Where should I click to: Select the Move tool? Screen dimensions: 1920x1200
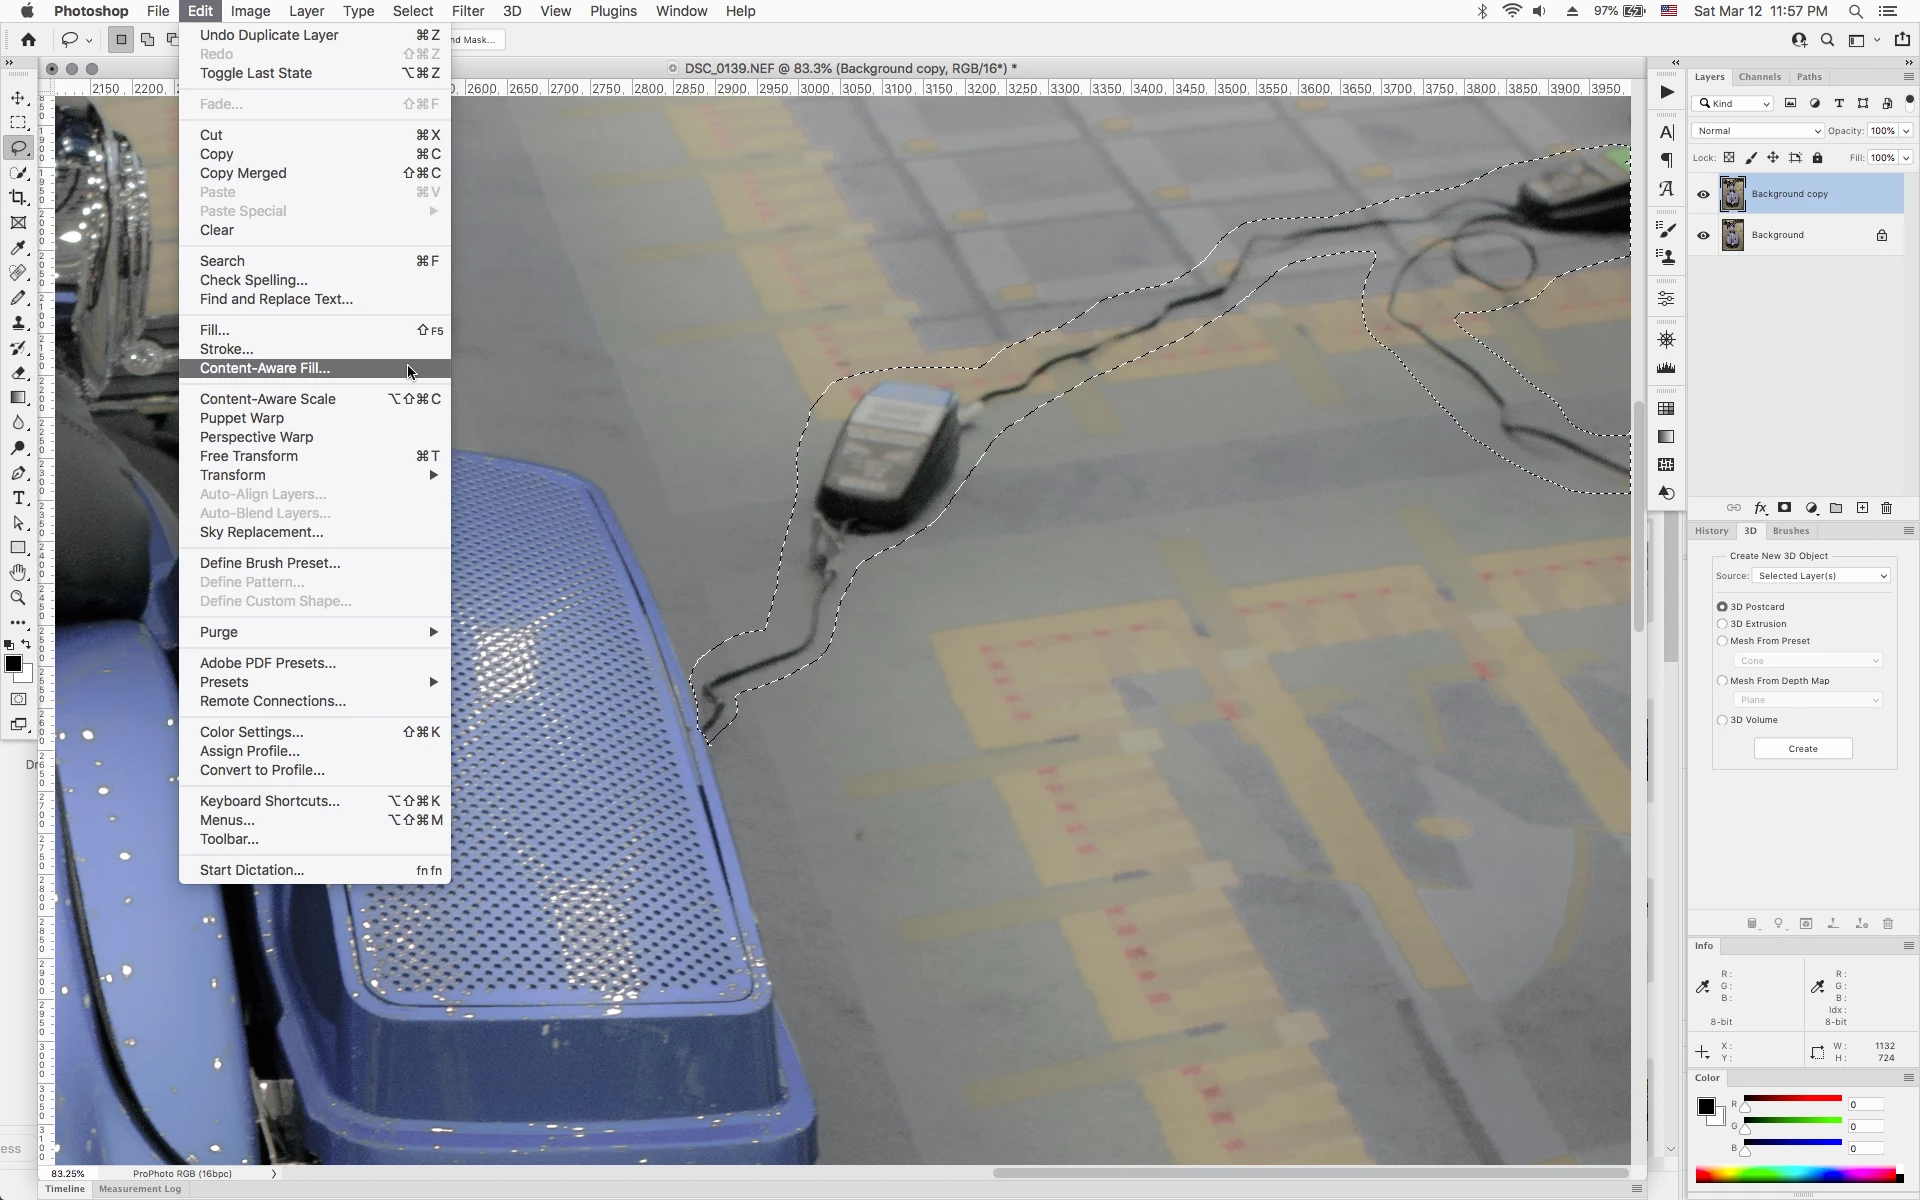click(x=18, y=98)
